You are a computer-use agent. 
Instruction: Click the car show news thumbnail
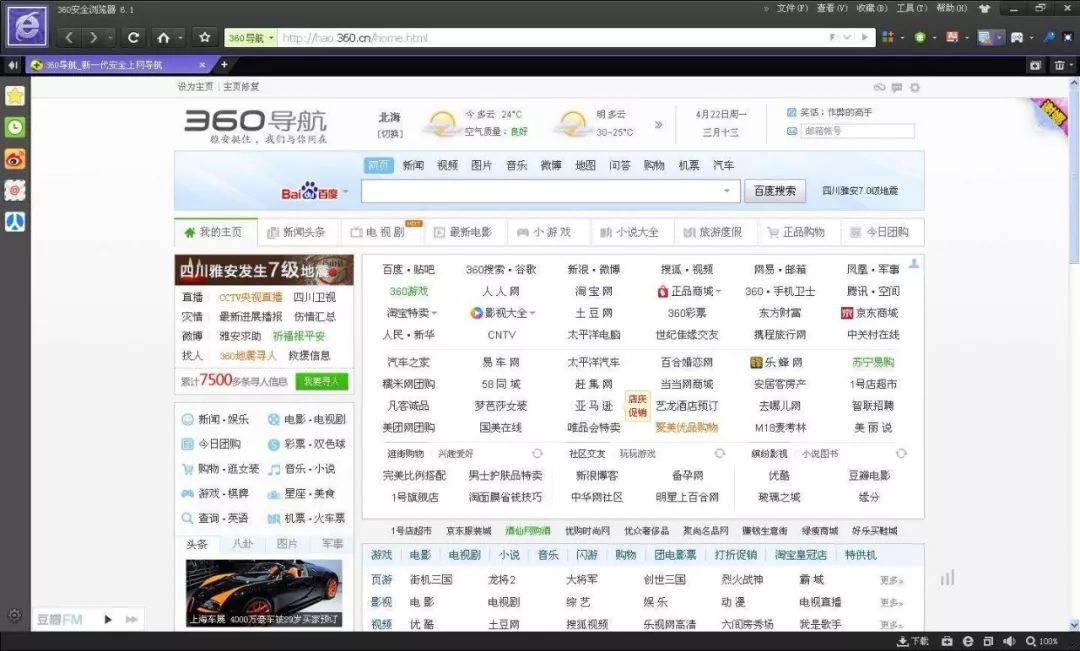[x=264, y=592]
